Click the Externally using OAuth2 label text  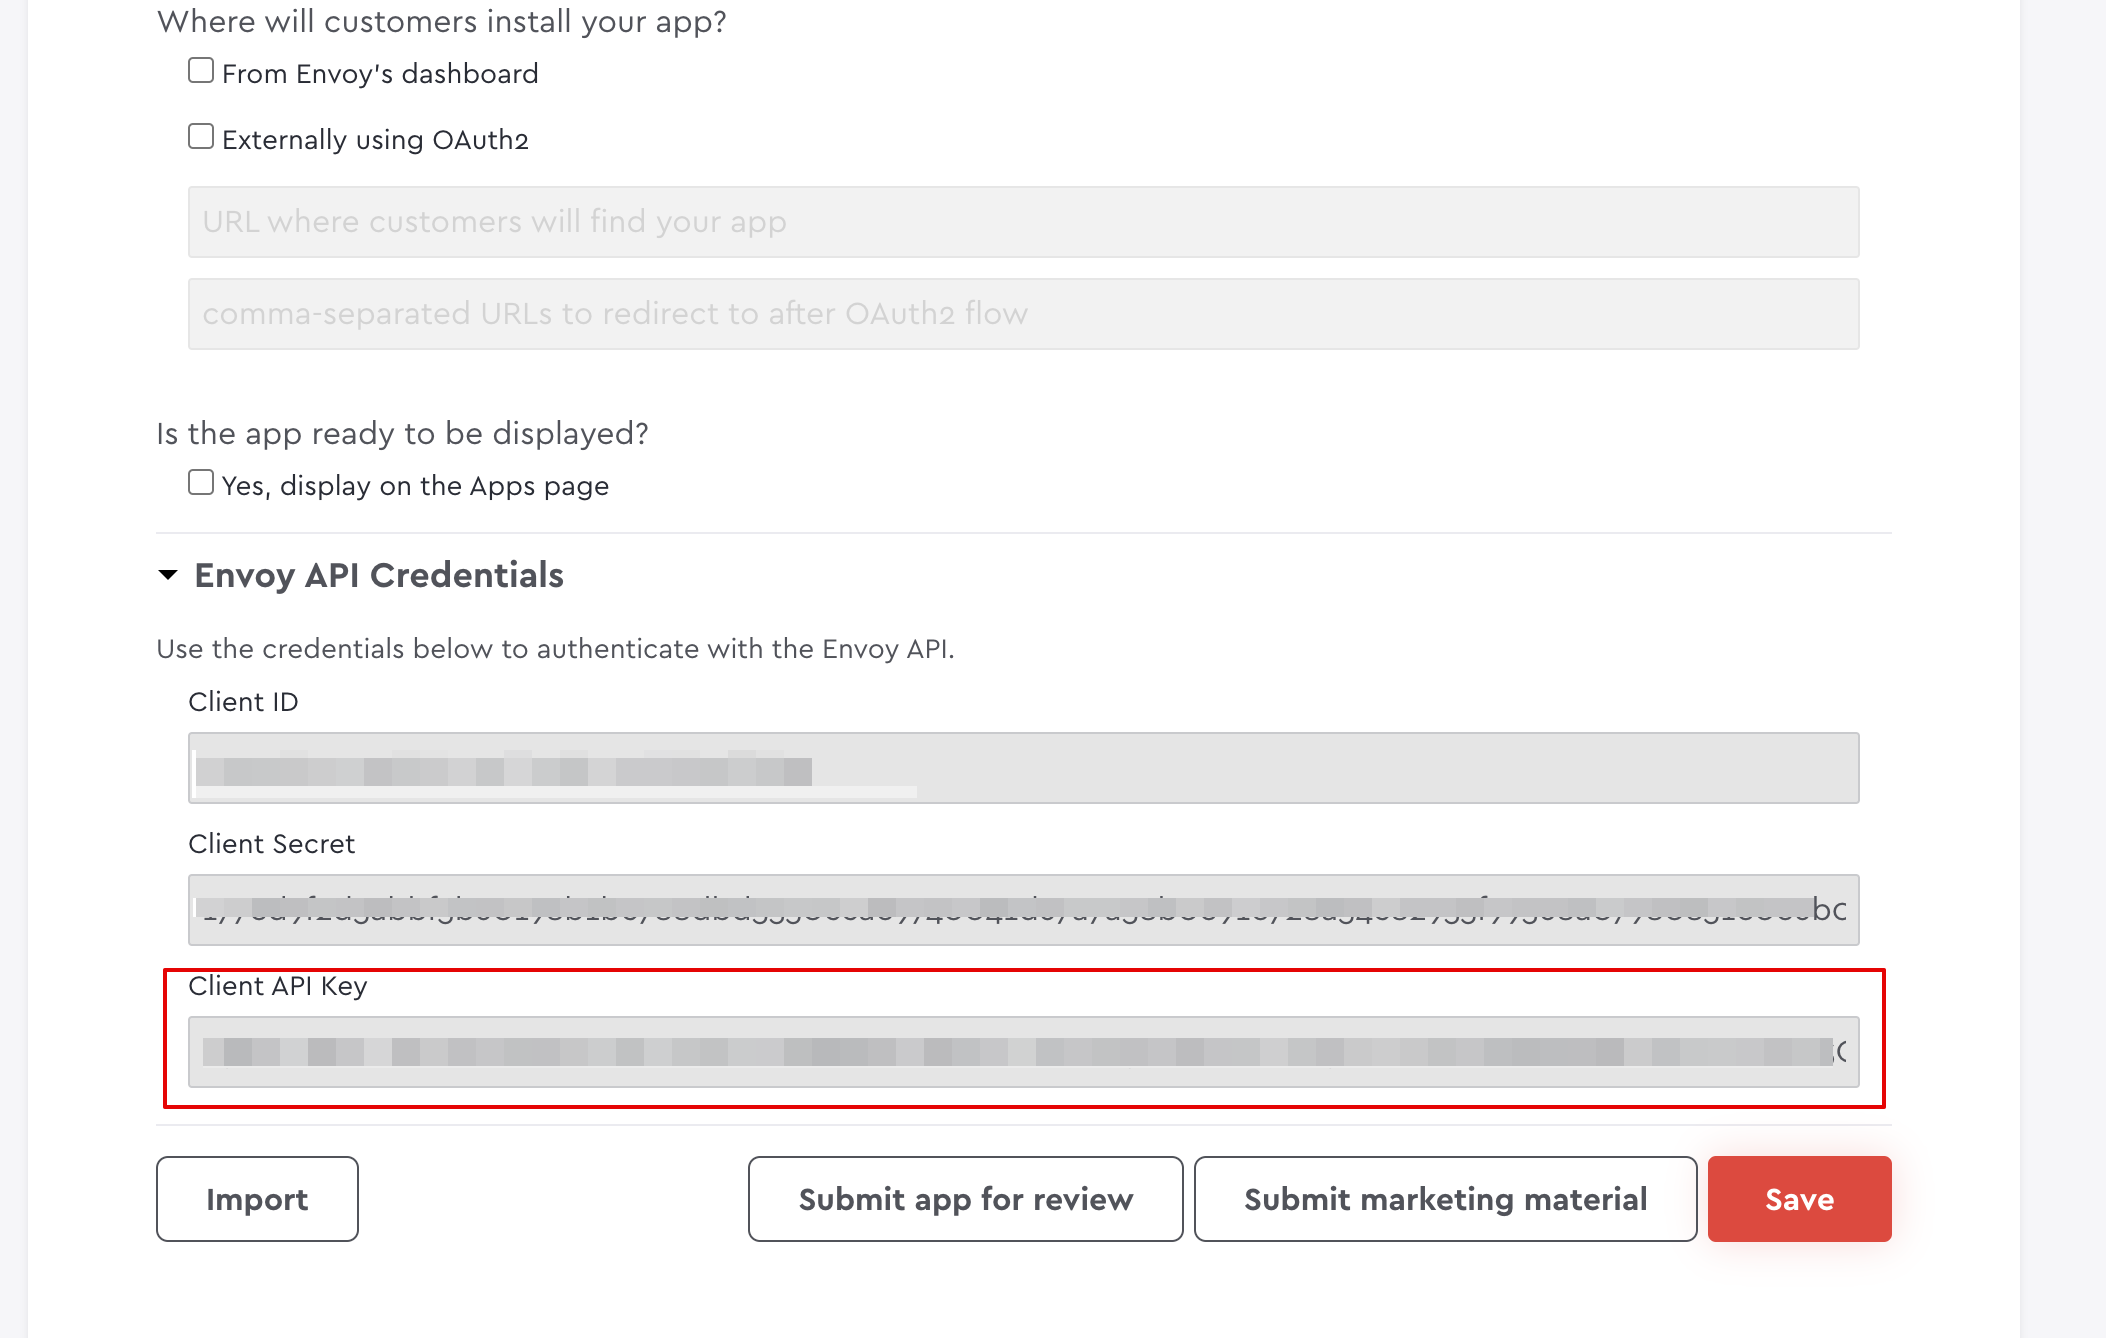[x=375, y=140]
